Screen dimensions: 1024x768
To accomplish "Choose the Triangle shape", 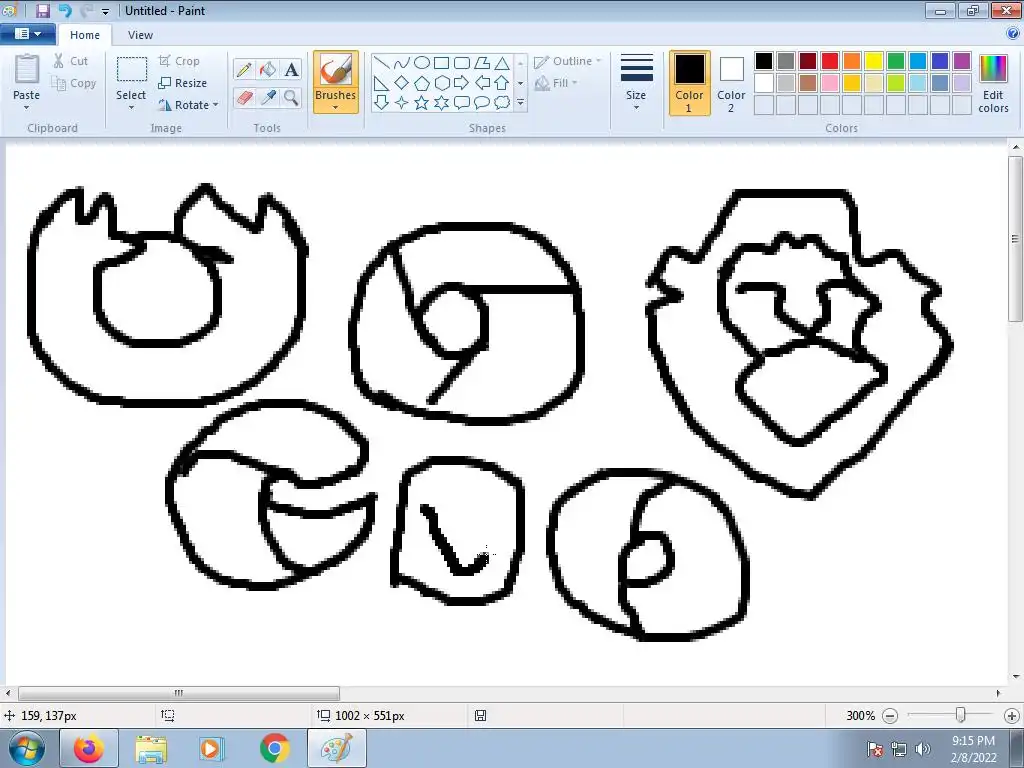I will 502,63.
